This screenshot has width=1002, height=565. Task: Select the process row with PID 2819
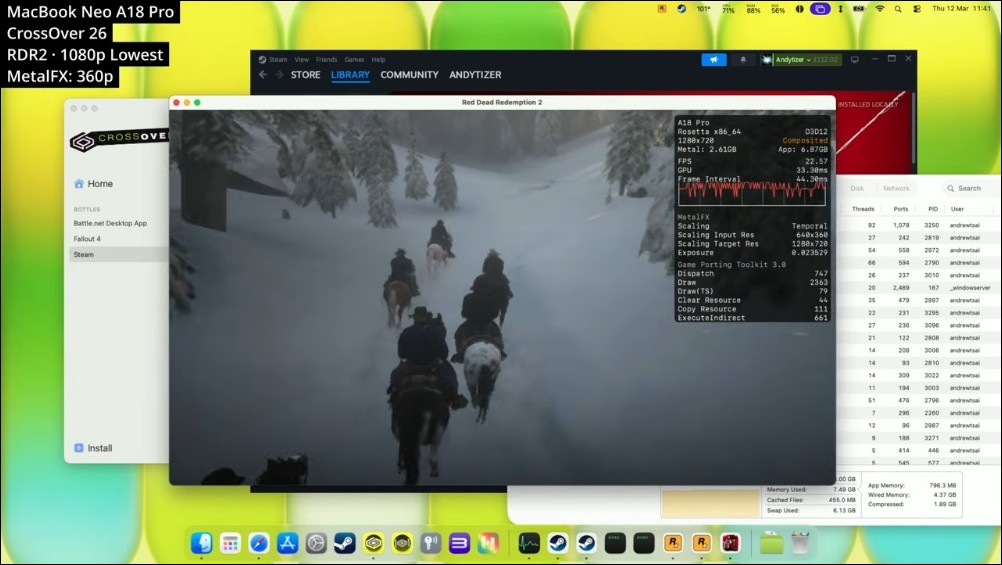tap(918, 238)
